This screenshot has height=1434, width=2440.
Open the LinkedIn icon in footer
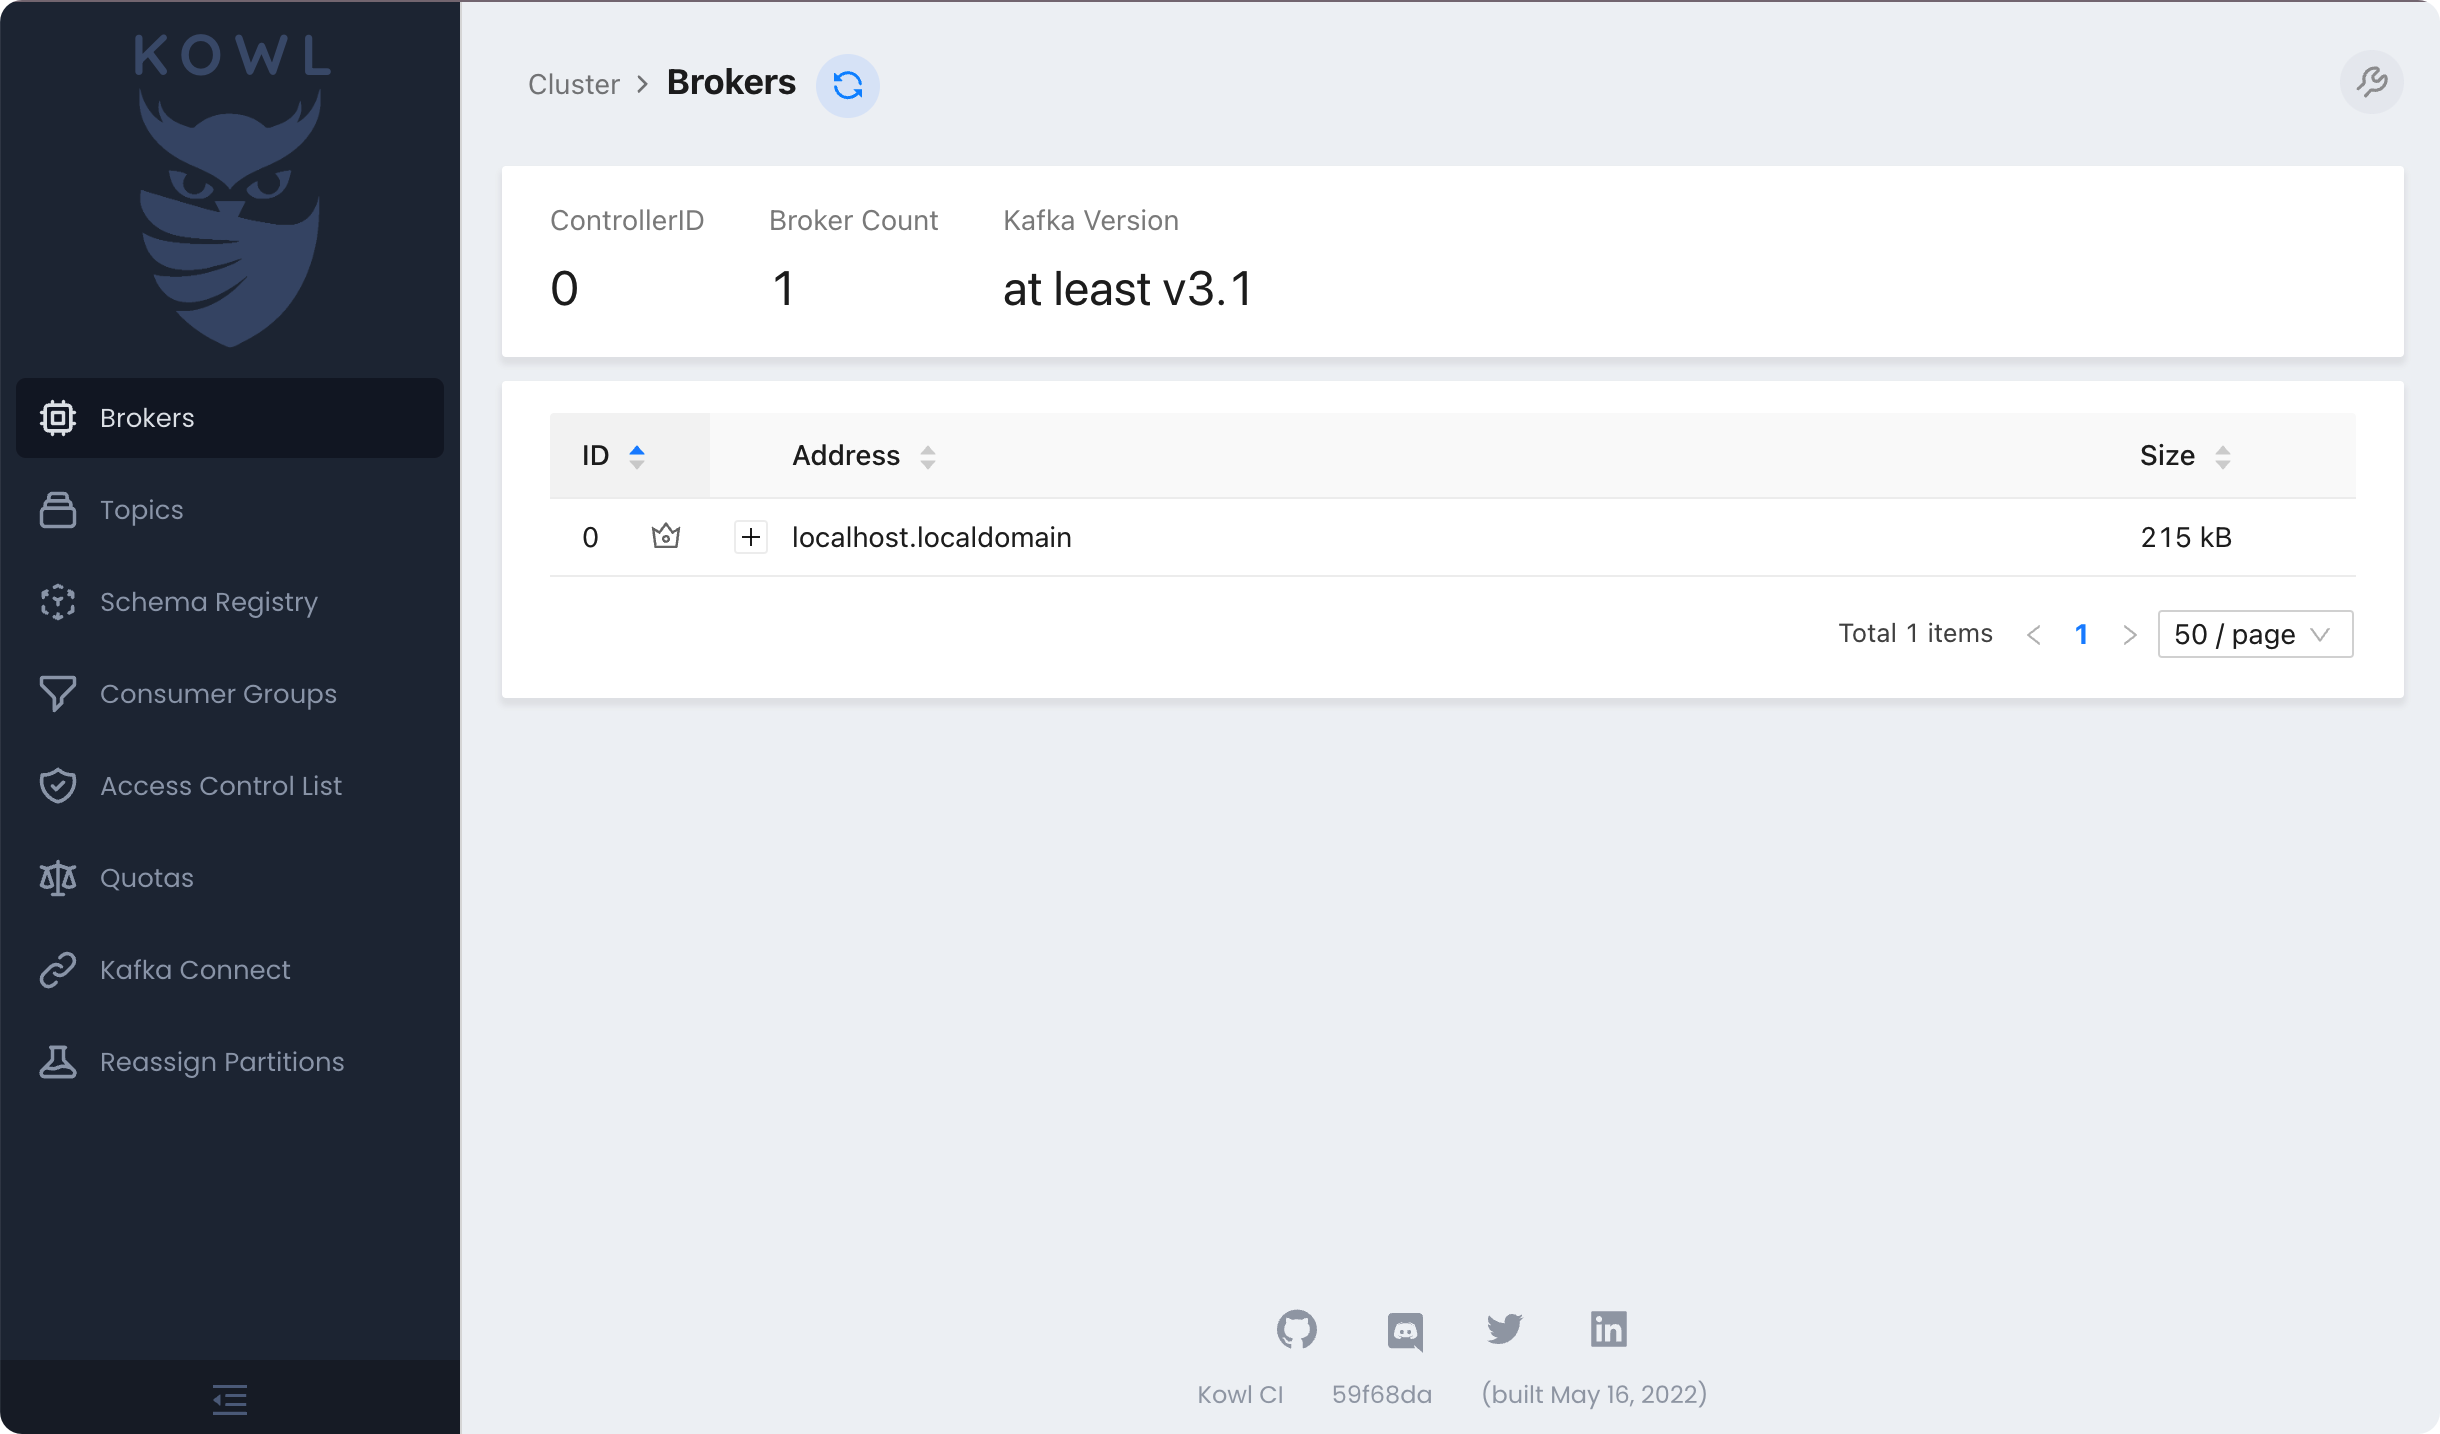point(1608,1329)
